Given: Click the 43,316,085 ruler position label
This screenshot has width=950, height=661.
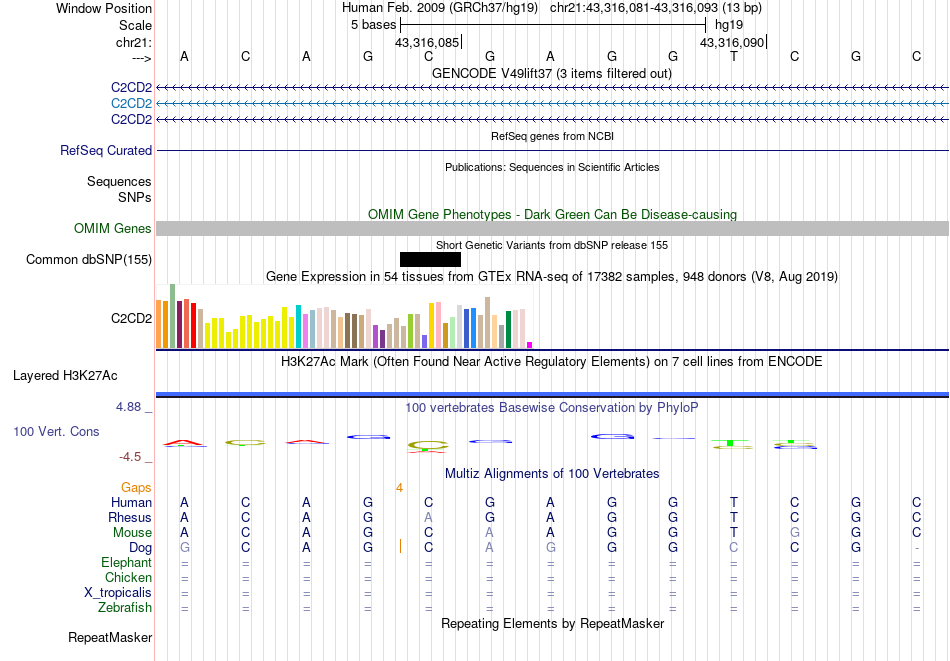Looking at the screenshot, I should (x=427, y=43).
